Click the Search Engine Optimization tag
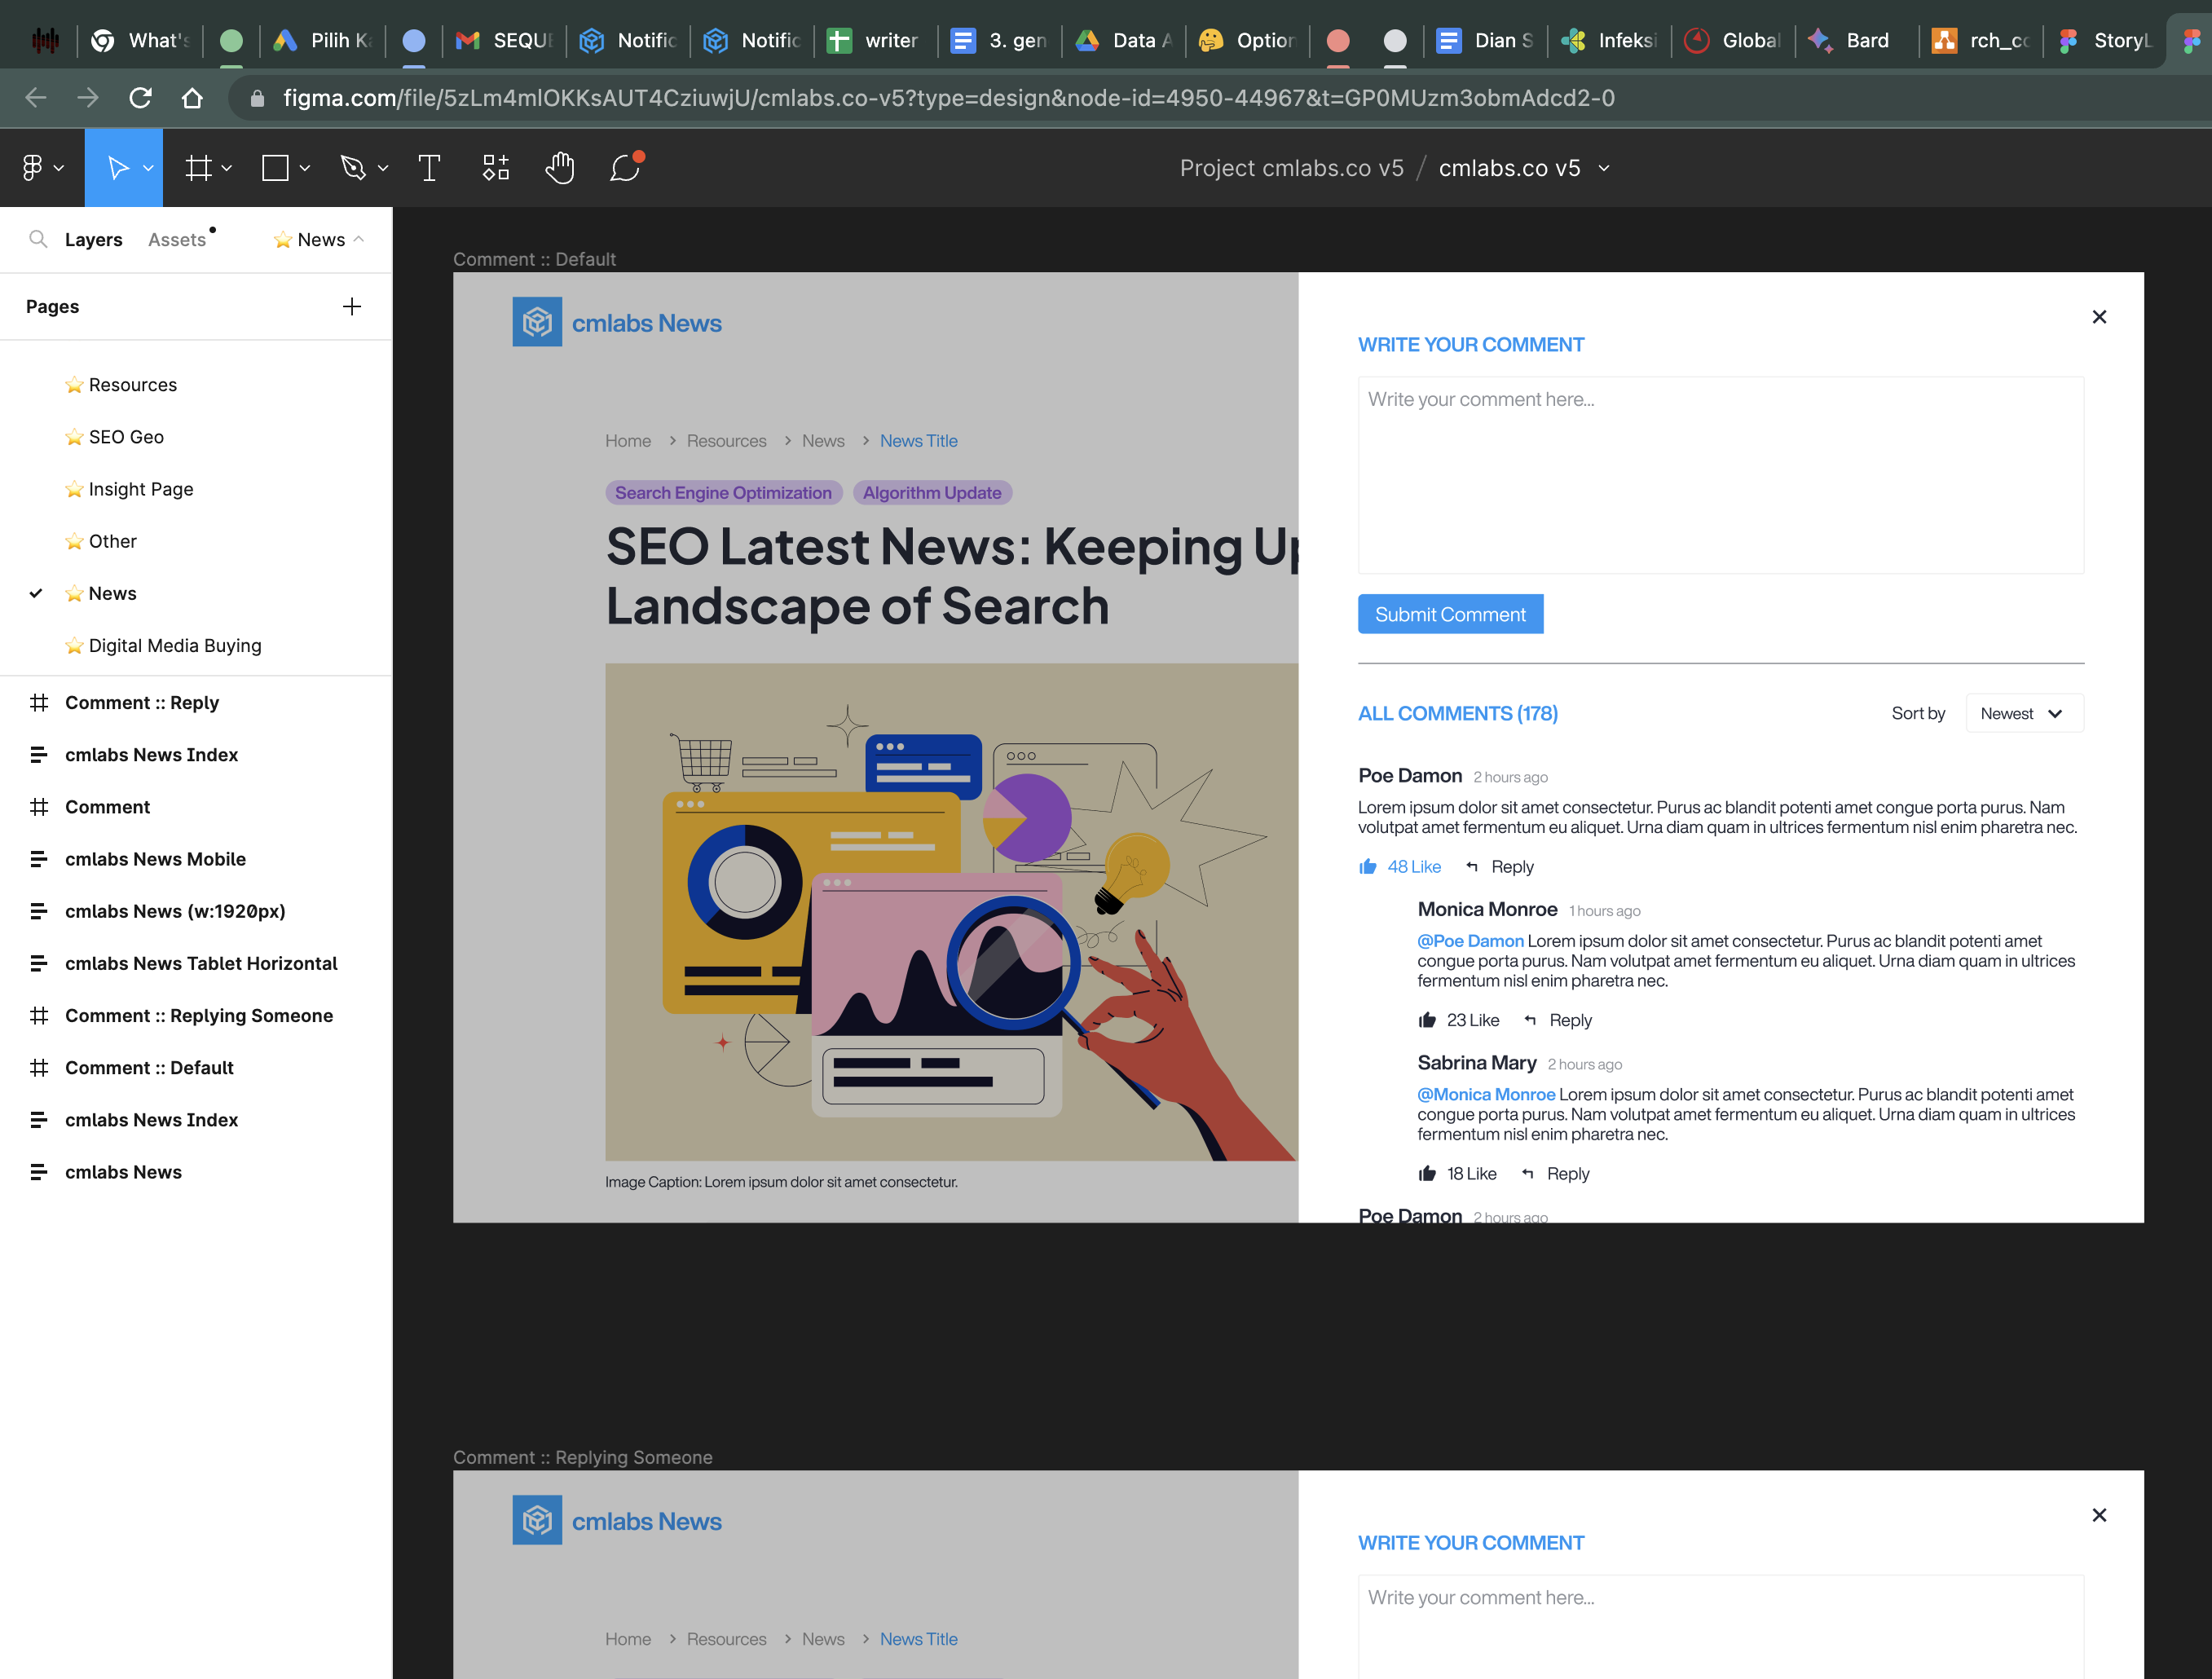The image size is (2212, 1679). 723,493
